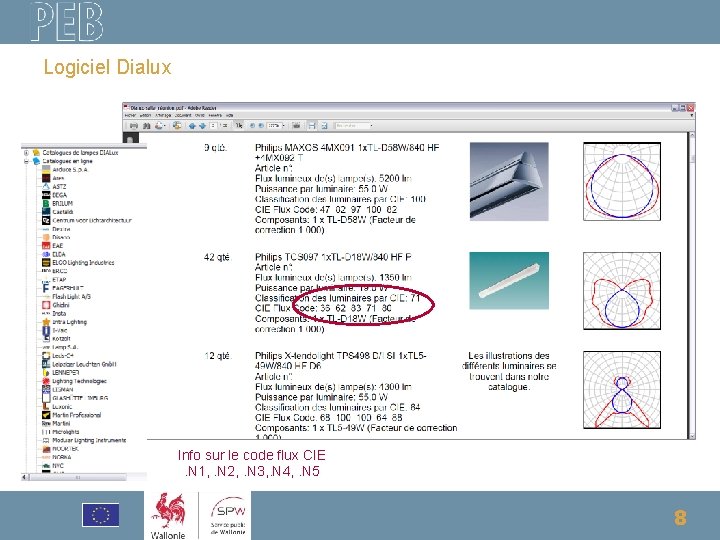Image resolution: width=720 pixels, height=540 pixels.
Task: Click the page number input field
Action: (213, 125)
